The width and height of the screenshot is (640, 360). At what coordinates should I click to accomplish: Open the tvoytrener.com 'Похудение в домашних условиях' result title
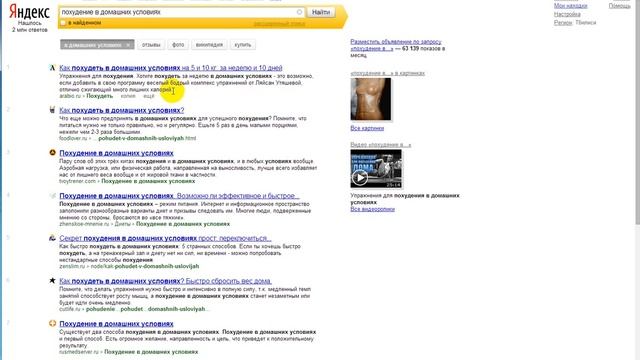click(116, 153)
